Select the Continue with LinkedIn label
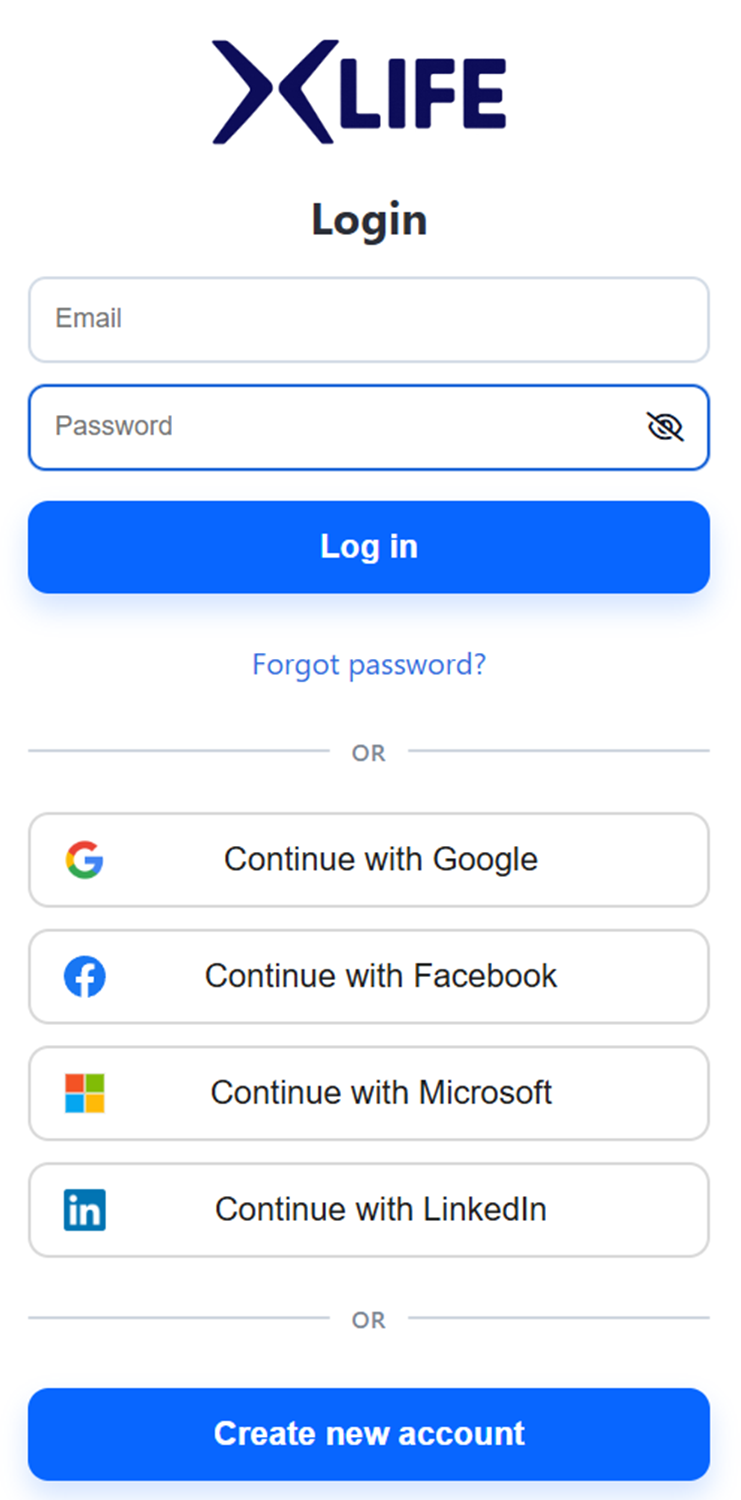 click(381, 1209)
